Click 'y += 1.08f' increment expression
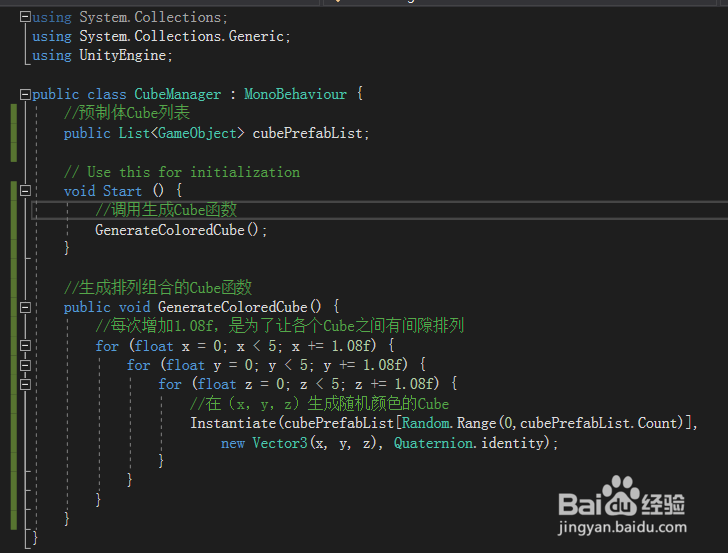This screenshot has height=553, width=728. pyautogui.click(x=364, y=365)
